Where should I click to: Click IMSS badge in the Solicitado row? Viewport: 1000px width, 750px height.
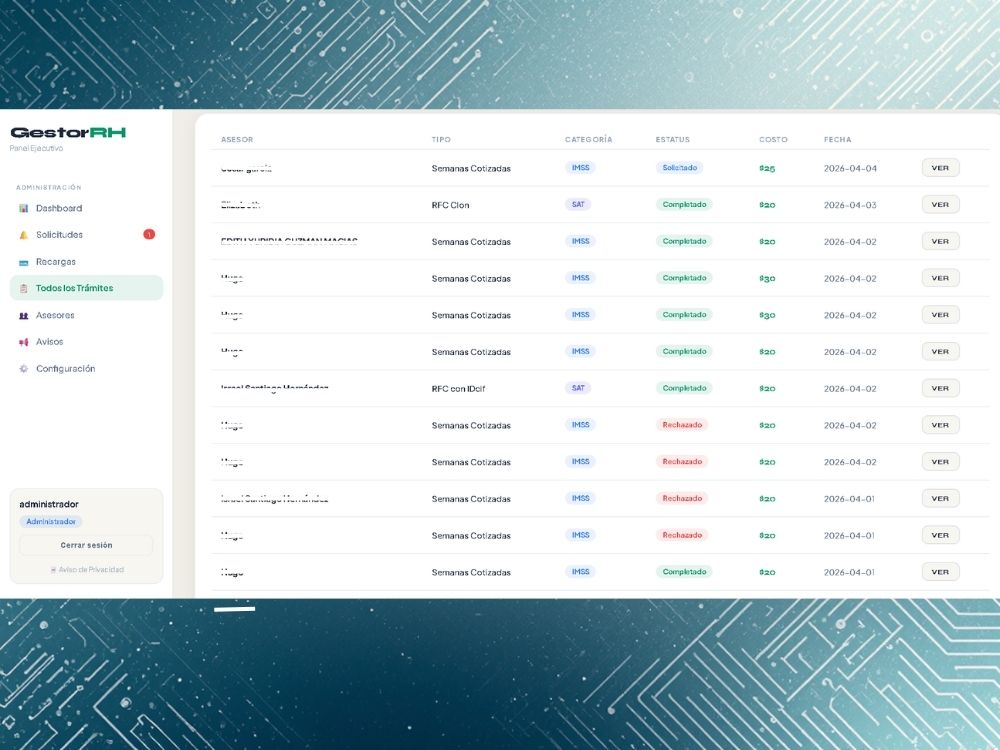(x=580, y=168)
